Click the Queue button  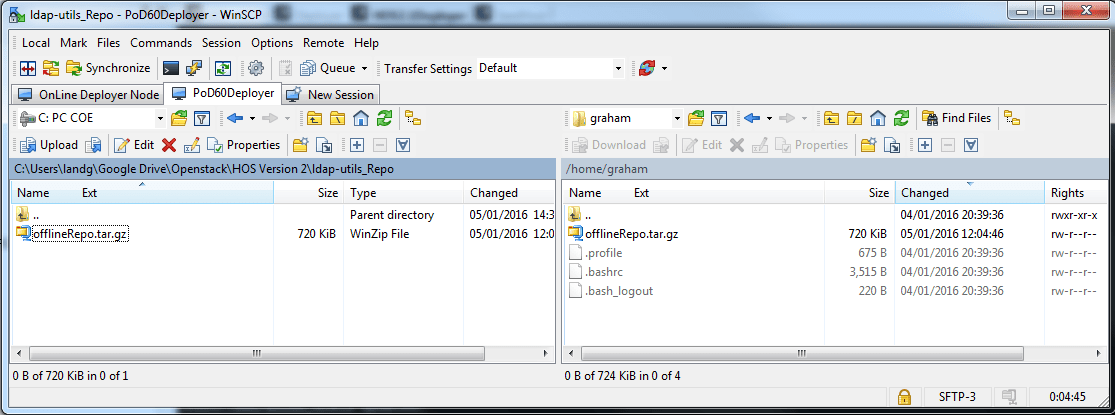329,68
